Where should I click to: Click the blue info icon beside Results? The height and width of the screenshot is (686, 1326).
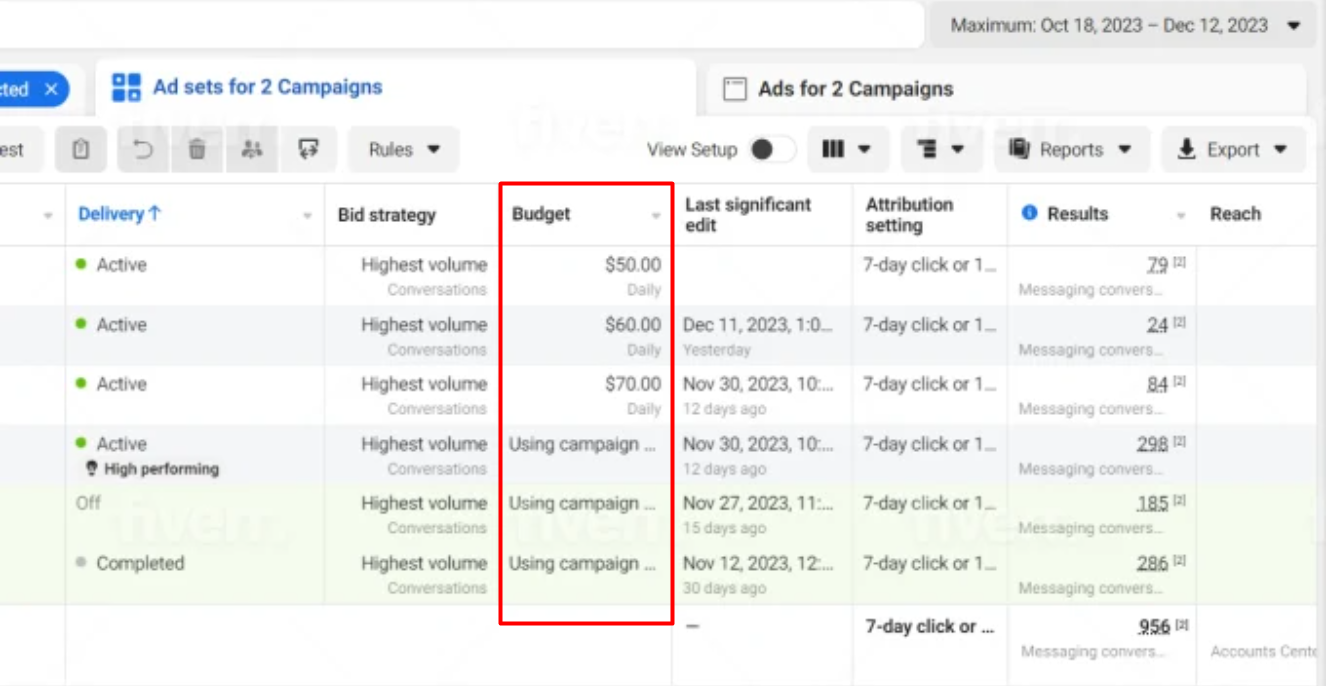pos(1029,213)
